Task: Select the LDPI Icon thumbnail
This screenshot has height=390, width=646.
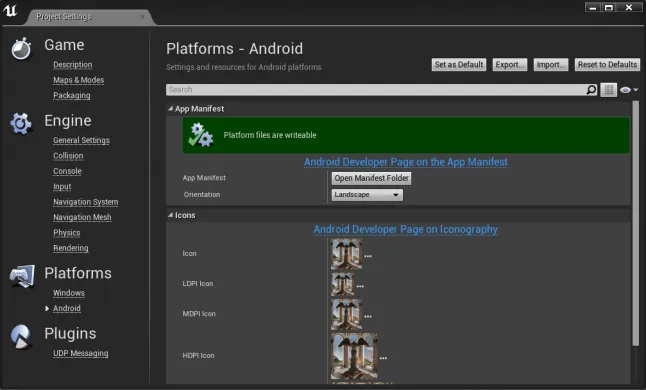Action: pyautogui.click(x=343, y=284)
